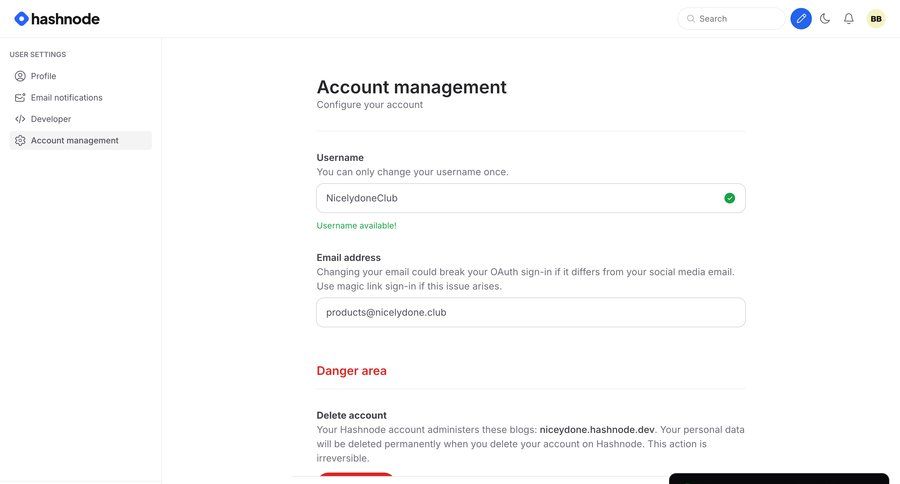Click the 'Username available!' message
Screen dimensions: 900x484
click(x=356, y=226)
